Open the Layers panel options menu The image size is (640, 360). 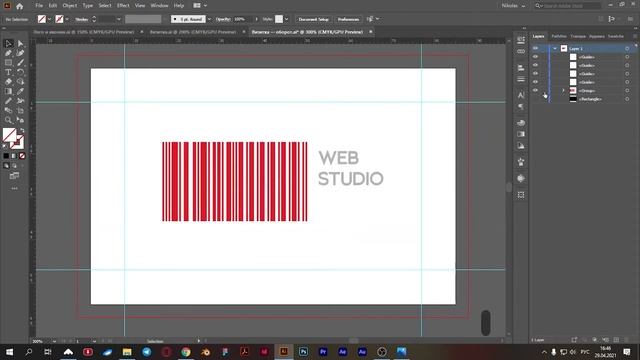pos(635,36)
